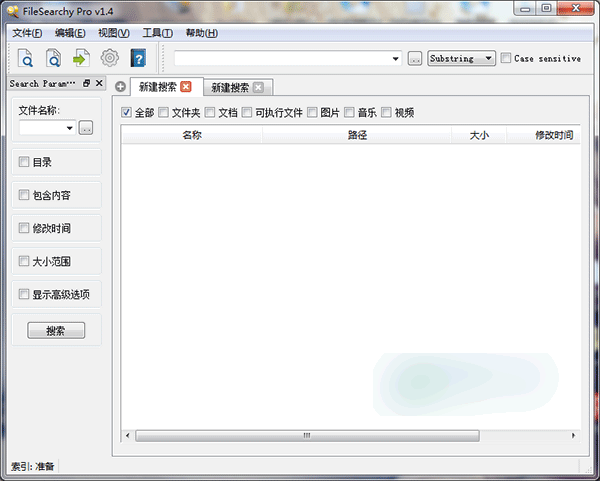Float the Search Parameters panel

86,83
